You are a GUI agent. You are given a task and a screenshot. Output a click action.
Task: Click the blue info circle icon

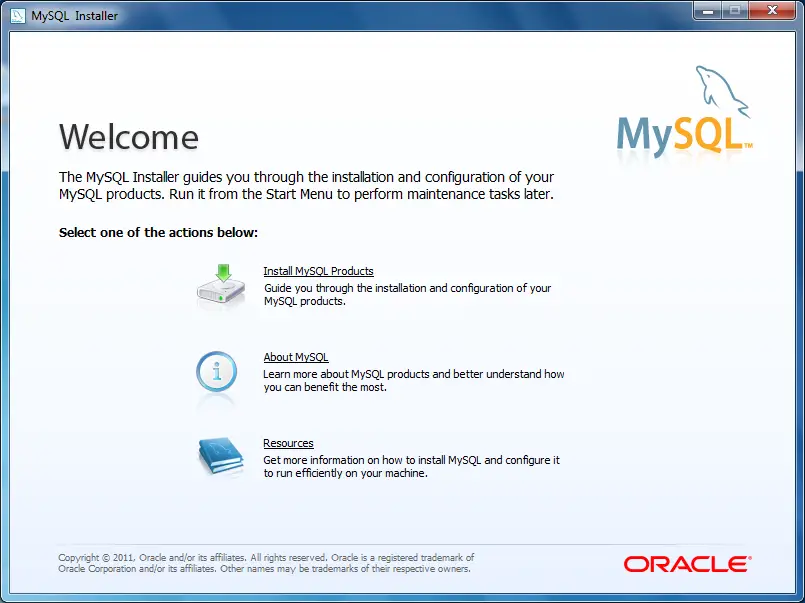click(217, 372)
